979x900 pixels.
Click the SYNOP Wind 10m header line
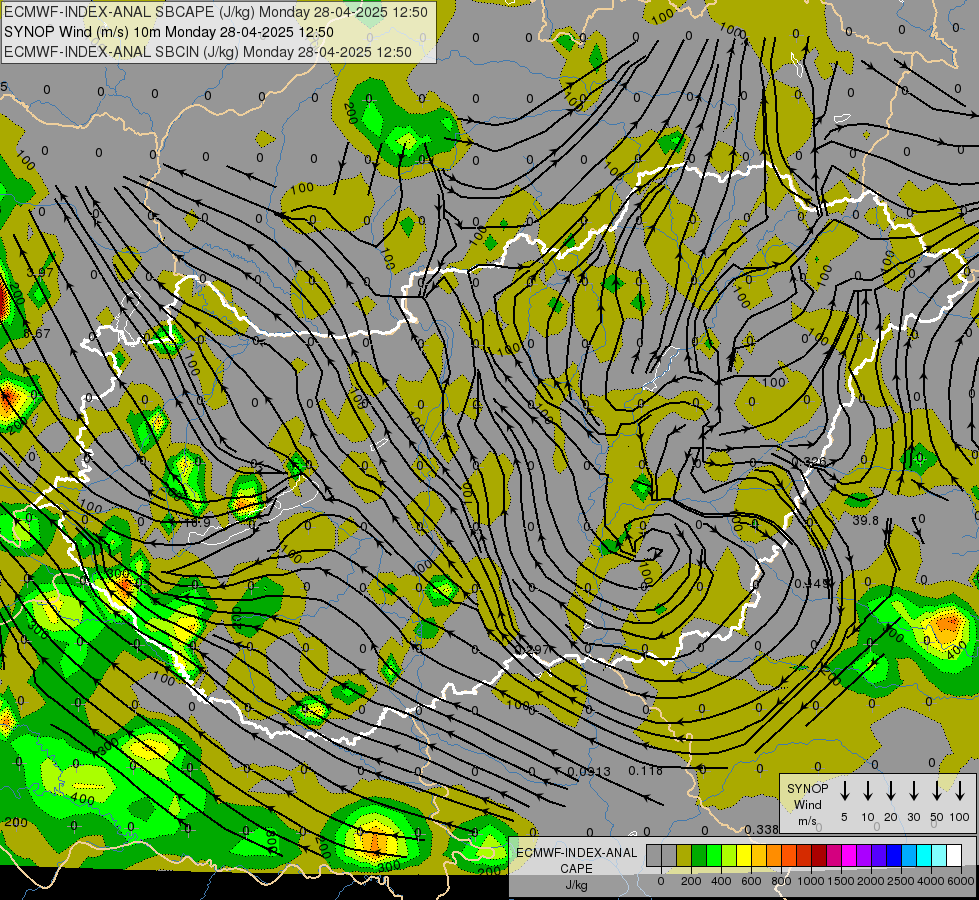pos(169,32)
